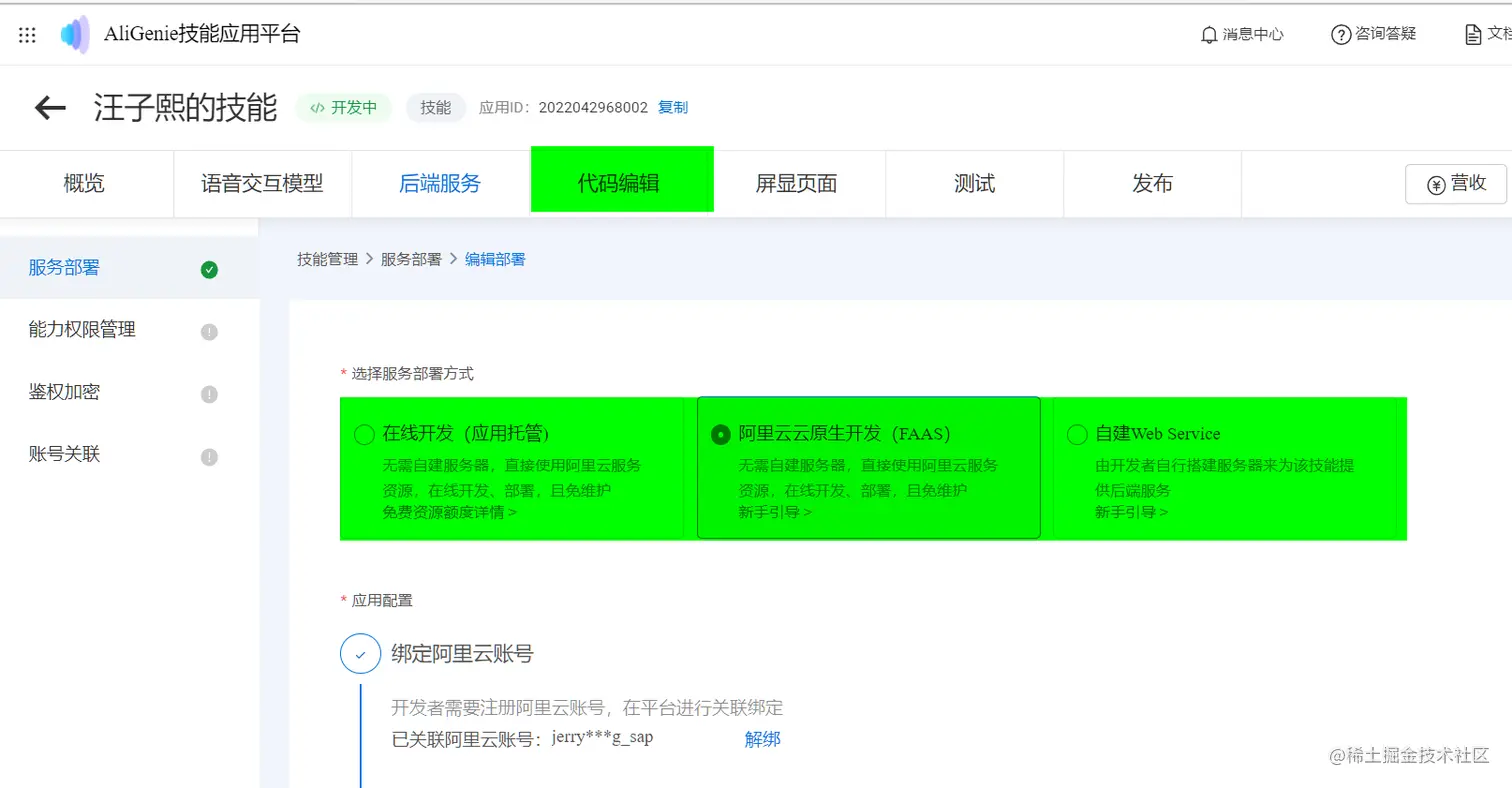
Task: Click the AliGenie platform logo
Action: [75, 35]
